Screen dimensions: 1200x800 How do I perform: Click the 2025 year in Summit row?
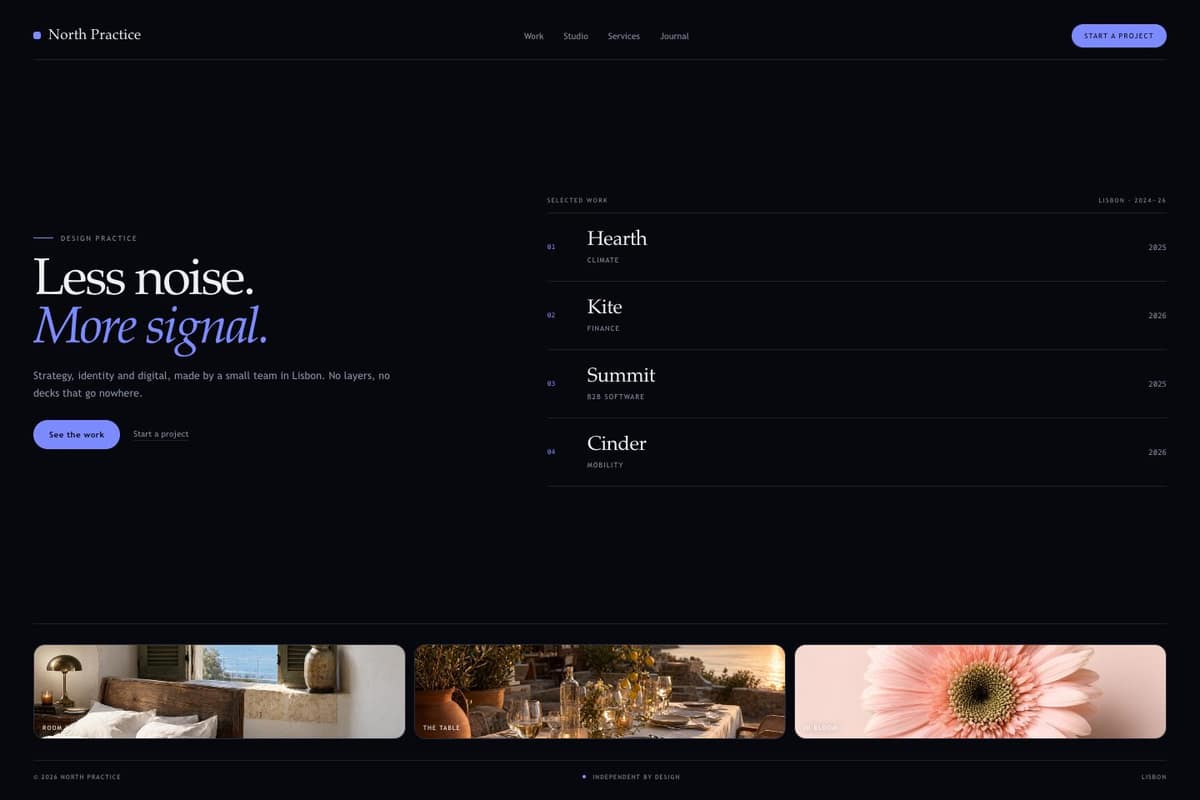click(x=1157, y=384)
